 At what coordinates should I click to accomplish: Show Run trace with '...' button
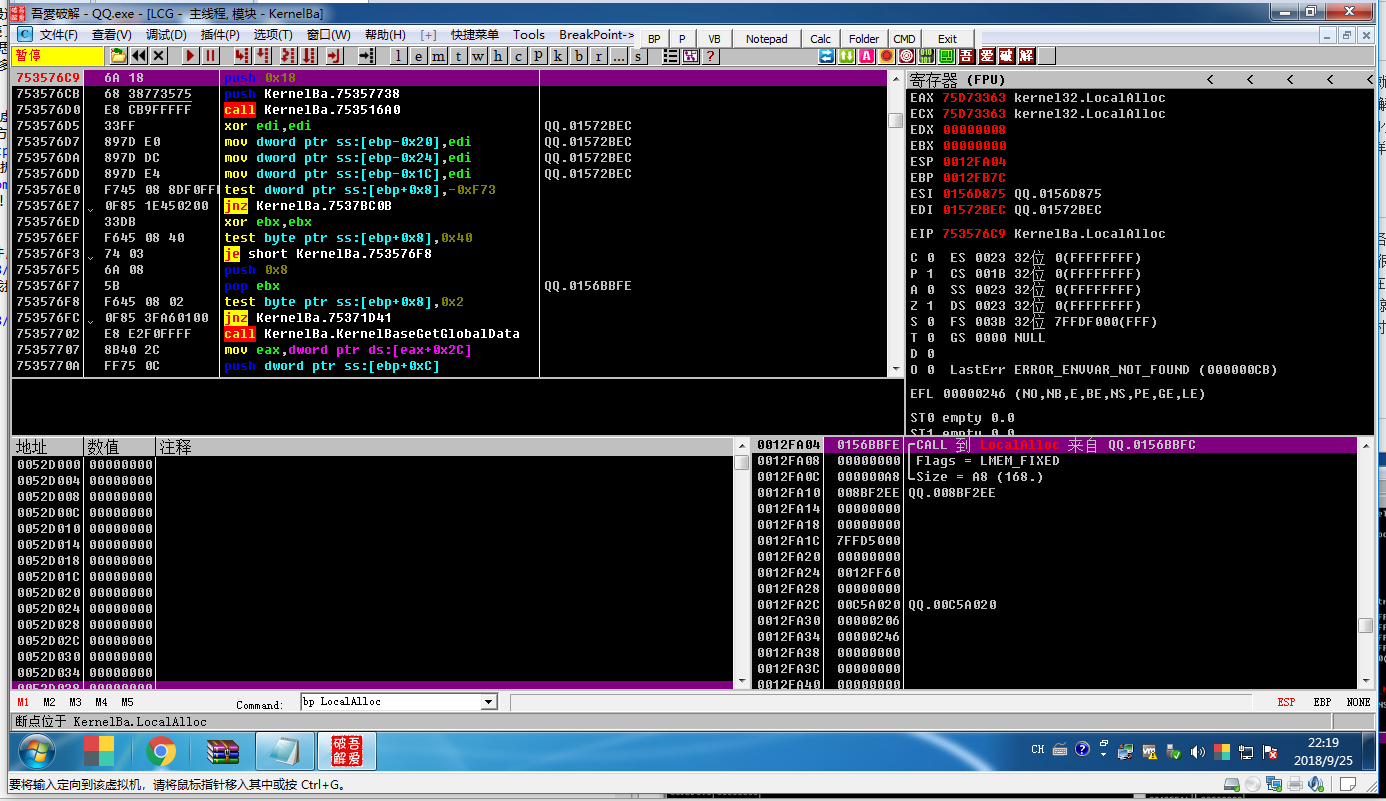tap(618, 56)
